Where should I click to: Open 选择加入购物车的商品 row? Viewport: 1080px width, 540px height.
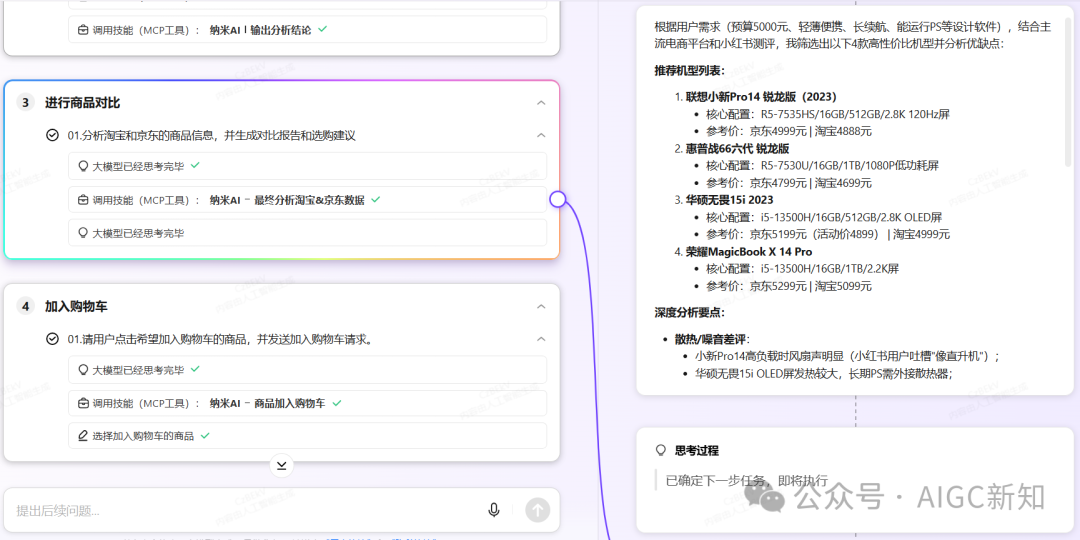pos(307,436)
